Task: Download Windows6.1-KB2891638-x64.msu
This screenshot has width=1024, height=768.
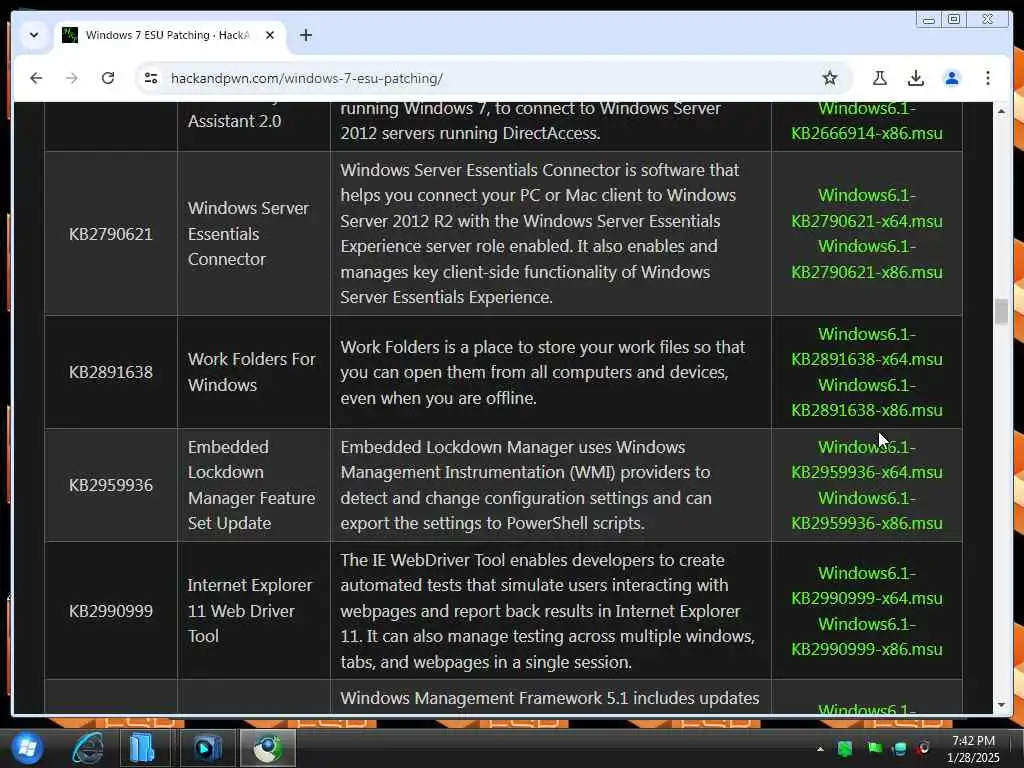Action: click(x=867, y=347)
